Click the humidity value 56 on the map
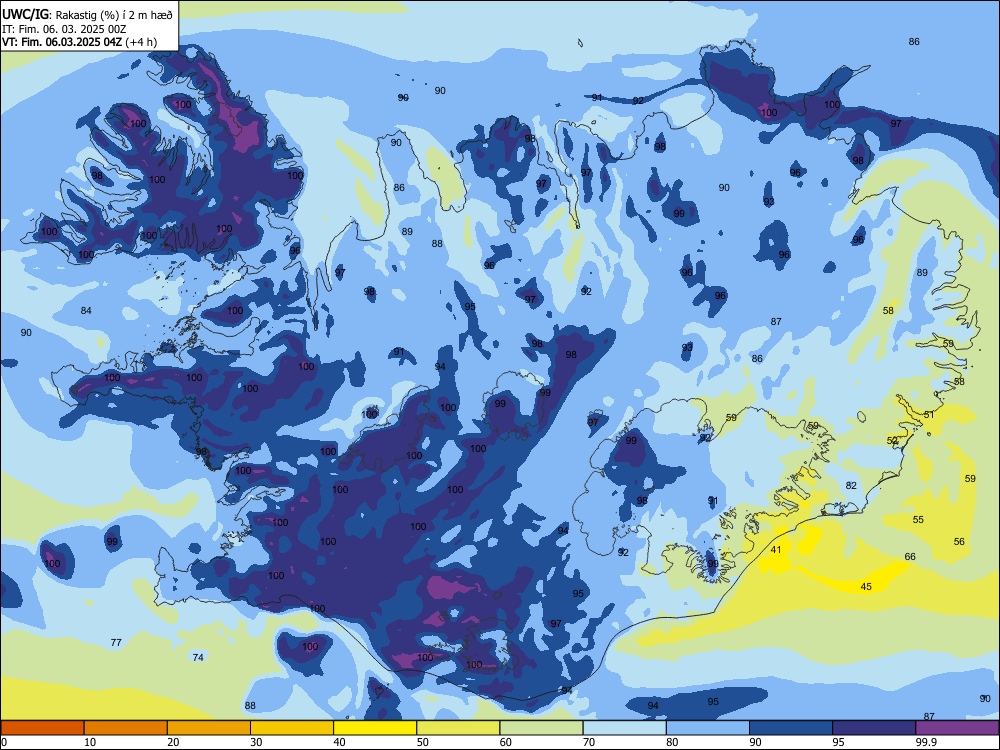 coord(959,541)
